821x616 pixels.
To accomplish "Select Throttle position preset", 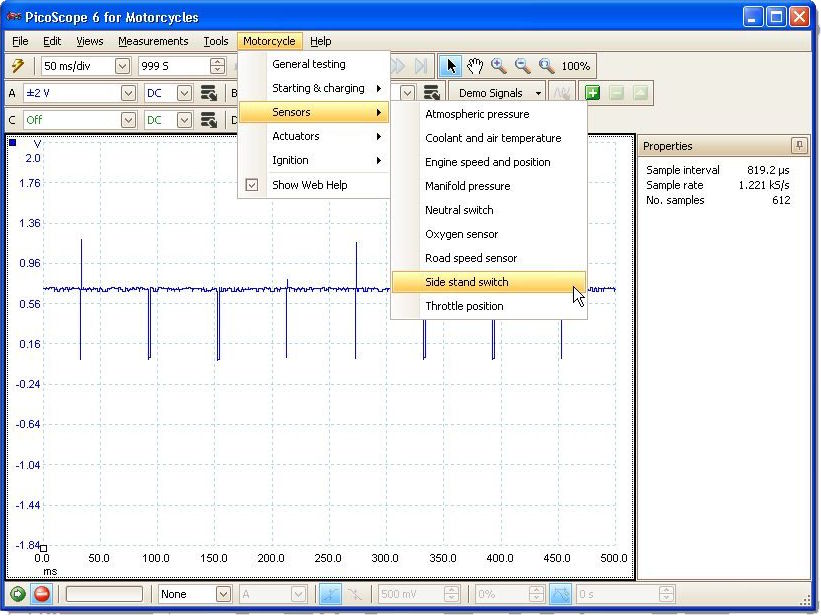I will 489,306.
